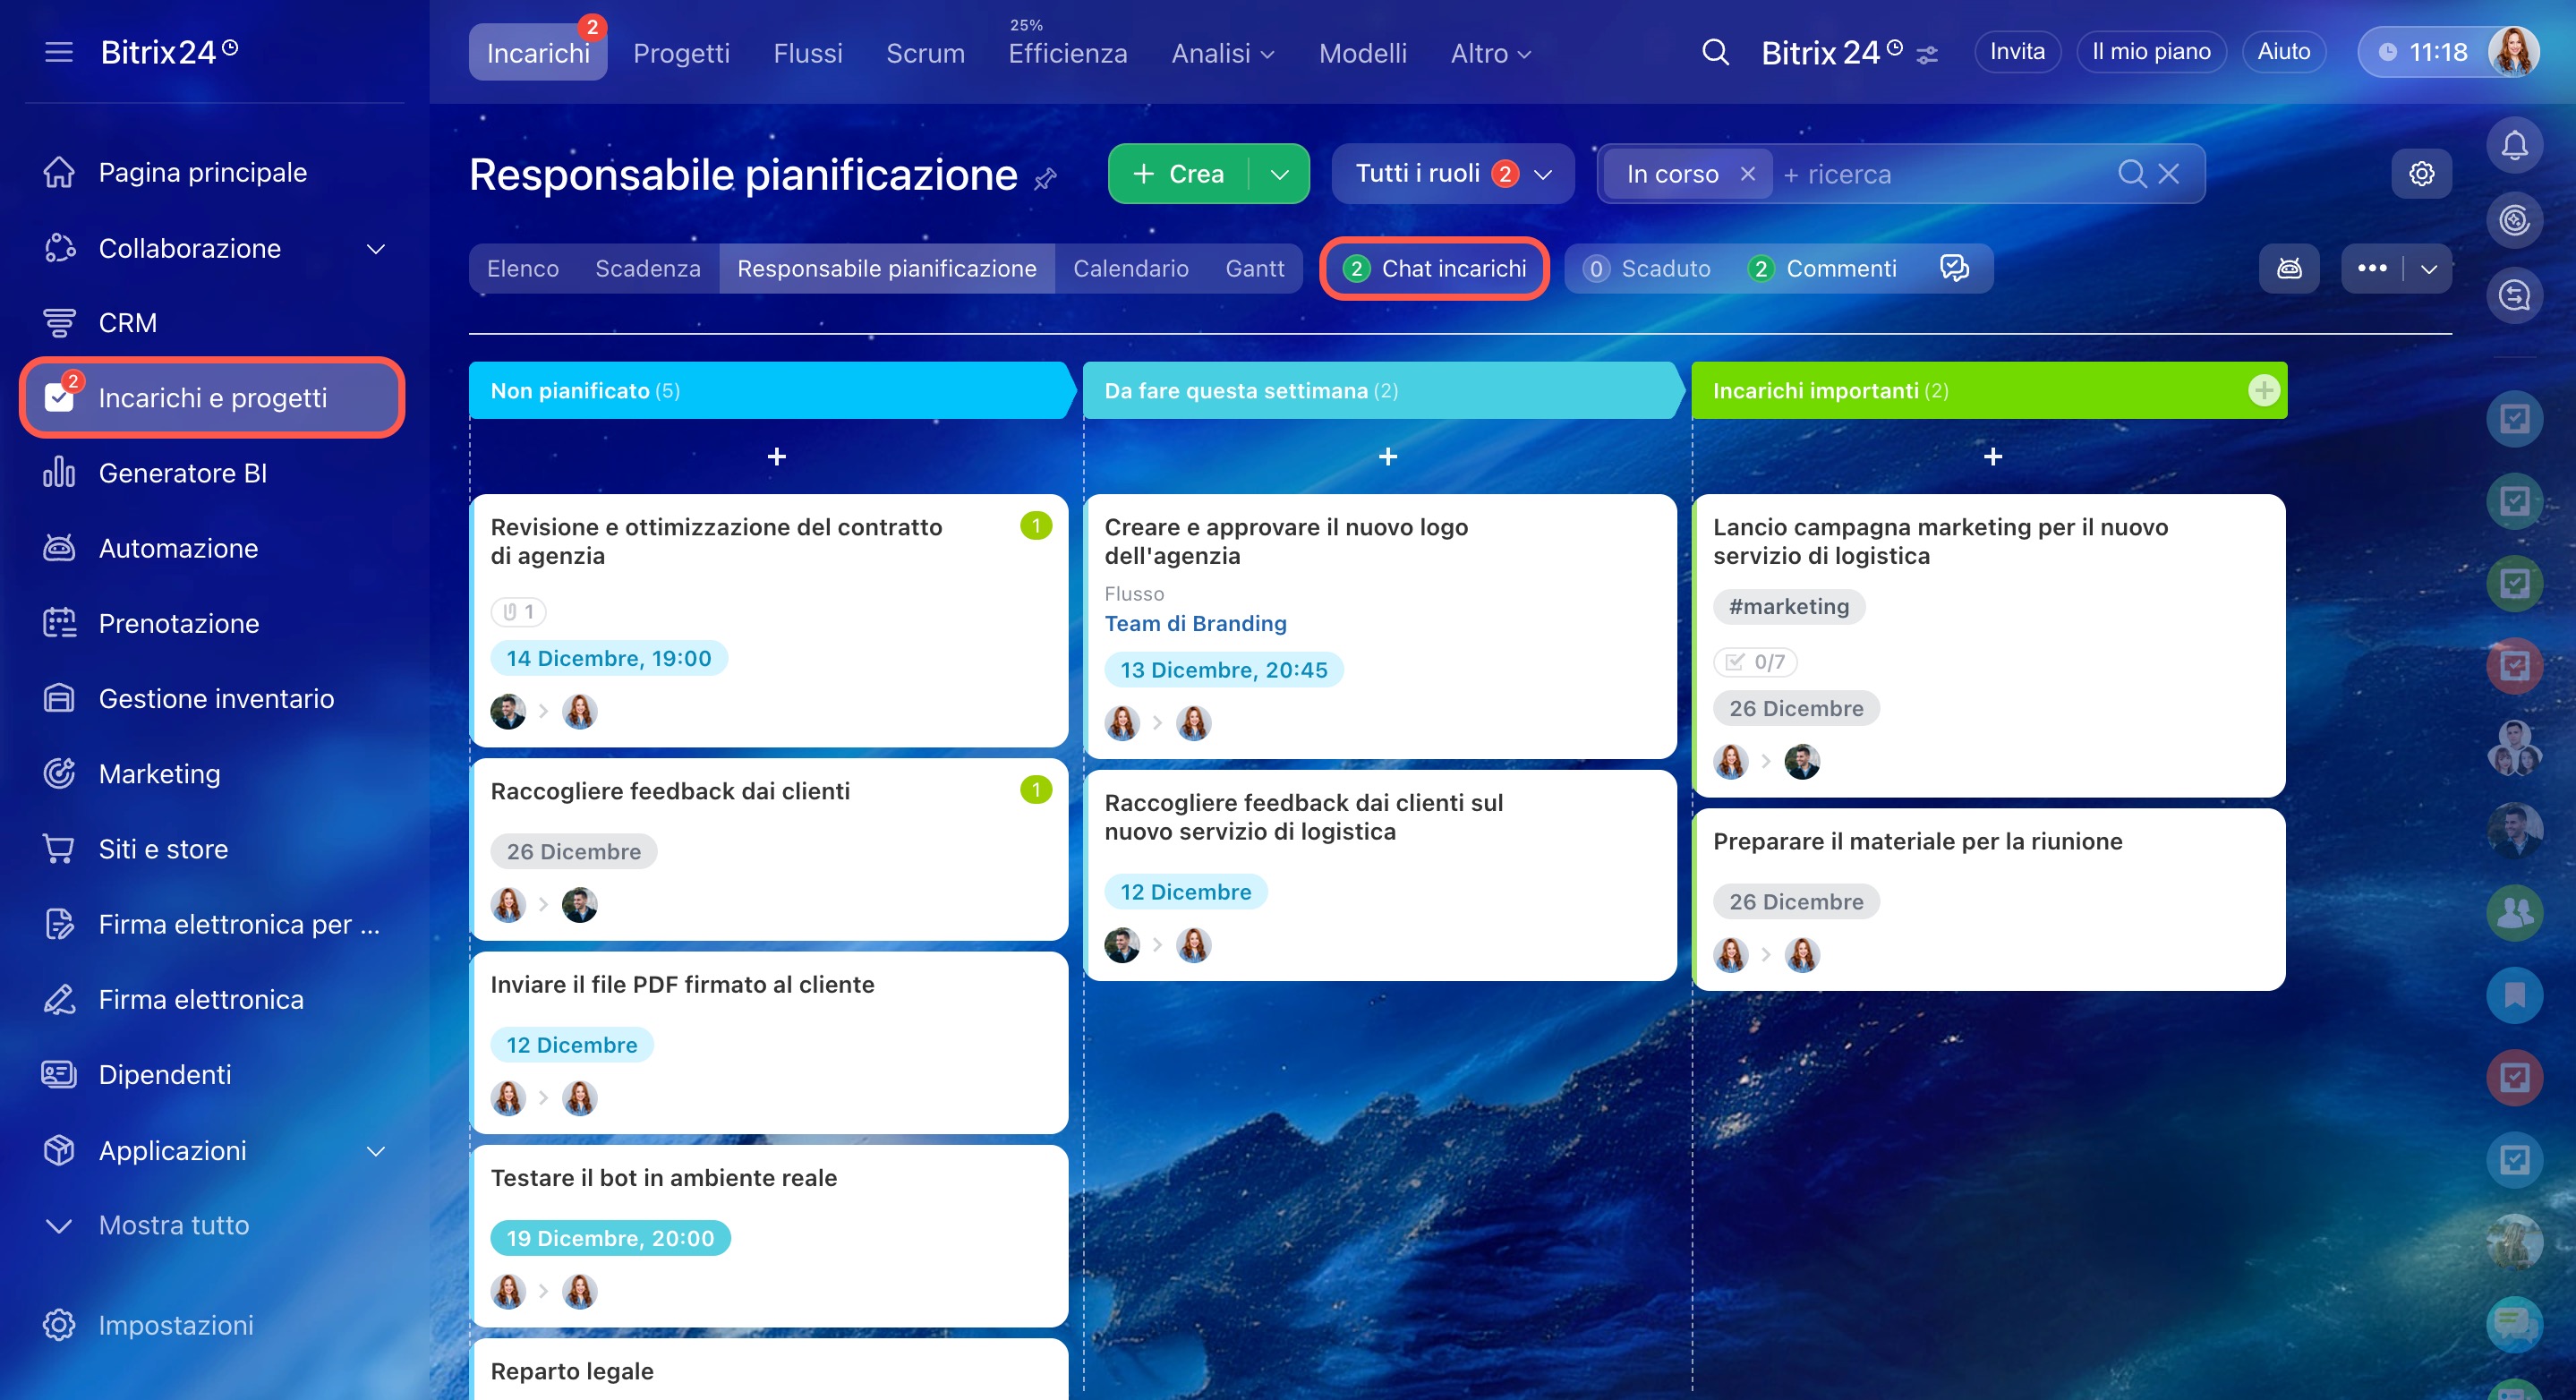Click the pin icon beside page title

coord(1045,179)
